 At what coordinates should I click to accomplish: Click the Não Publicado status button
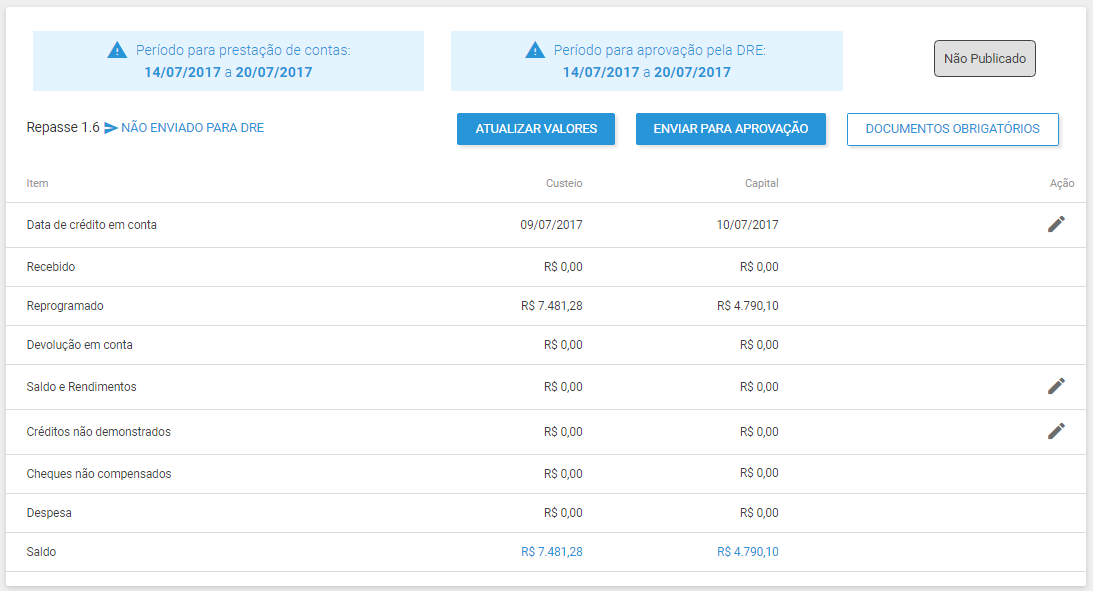tap(984, 59)
